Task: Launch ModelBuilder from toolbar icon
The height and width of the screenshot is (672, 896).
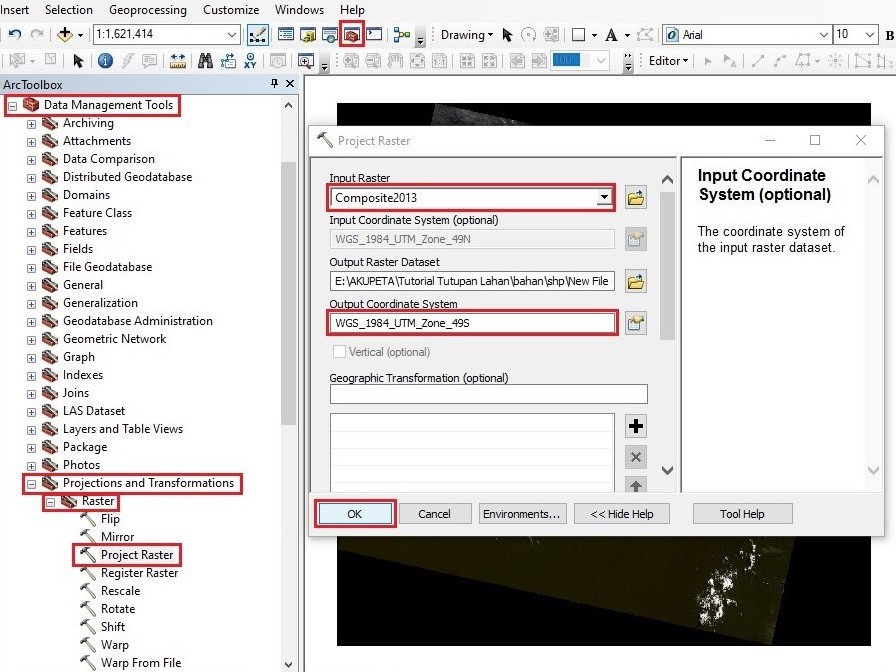Action: click(x=402, y=34)
